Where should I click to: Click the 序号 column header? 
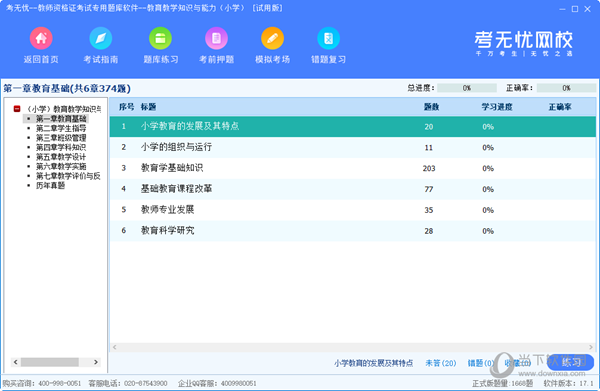(126, 107)
